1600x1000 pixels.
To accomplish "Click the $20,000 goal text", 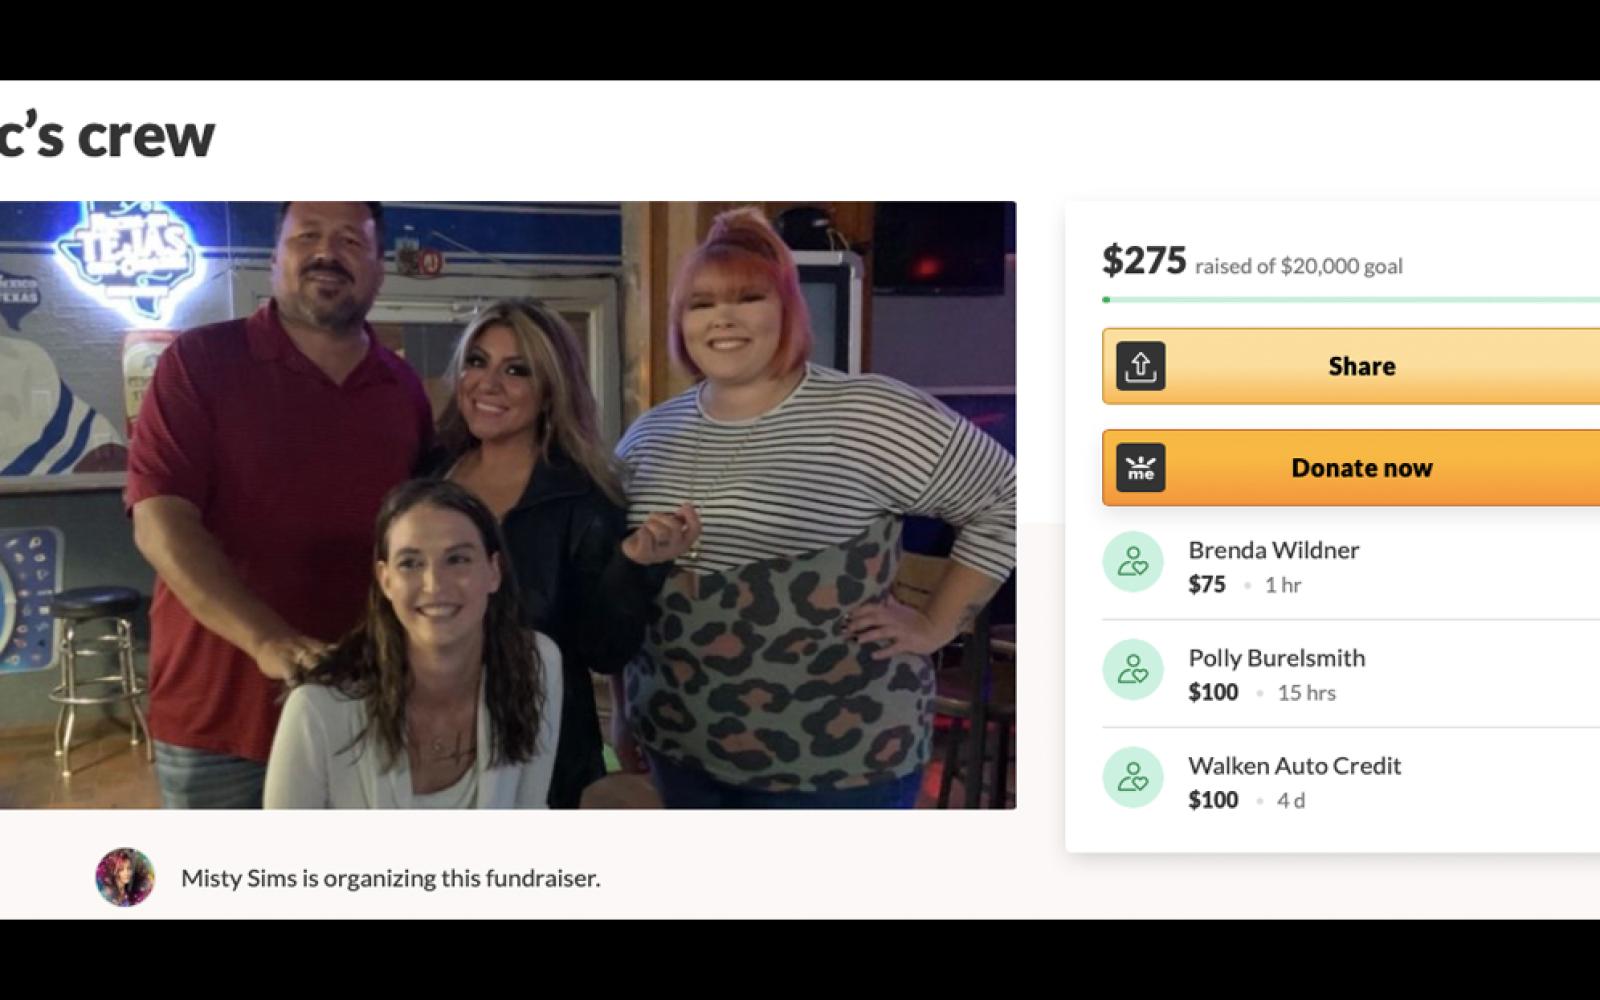I will coord(1341,266).
